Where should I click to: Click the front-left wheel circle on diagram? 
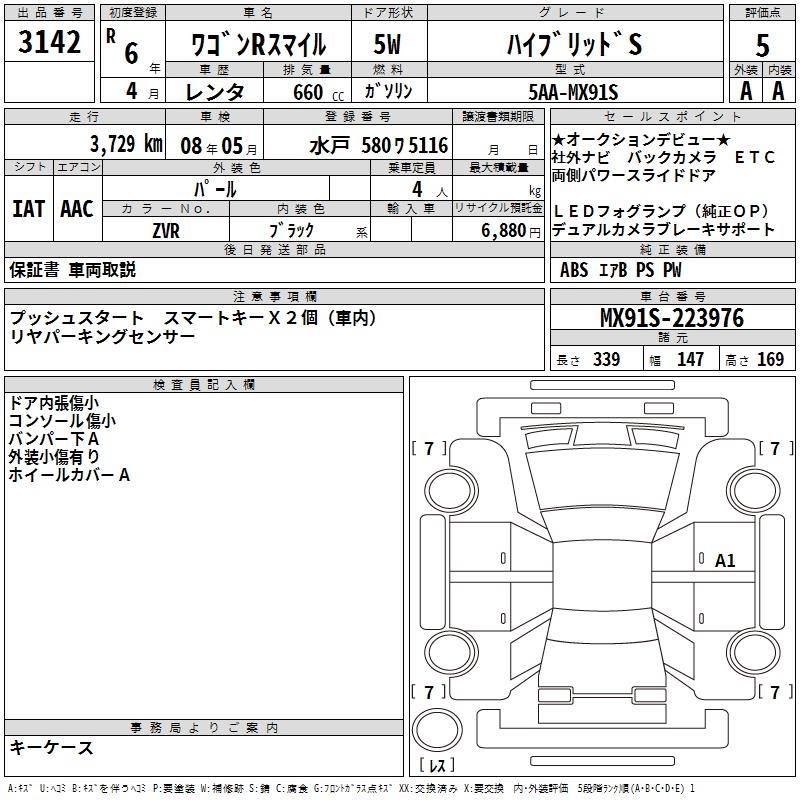tap(451, 491)
